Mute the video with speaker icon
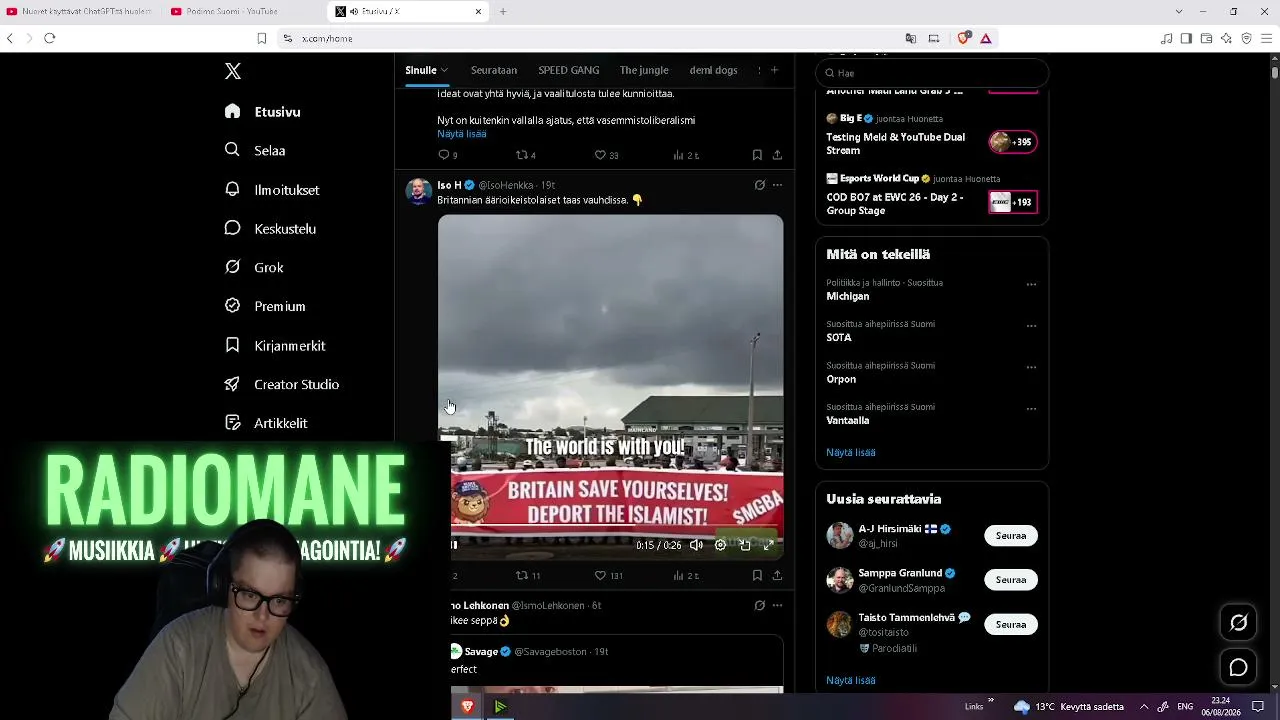The height and width of the screenshot is (720, 1280). pos(696,545)
